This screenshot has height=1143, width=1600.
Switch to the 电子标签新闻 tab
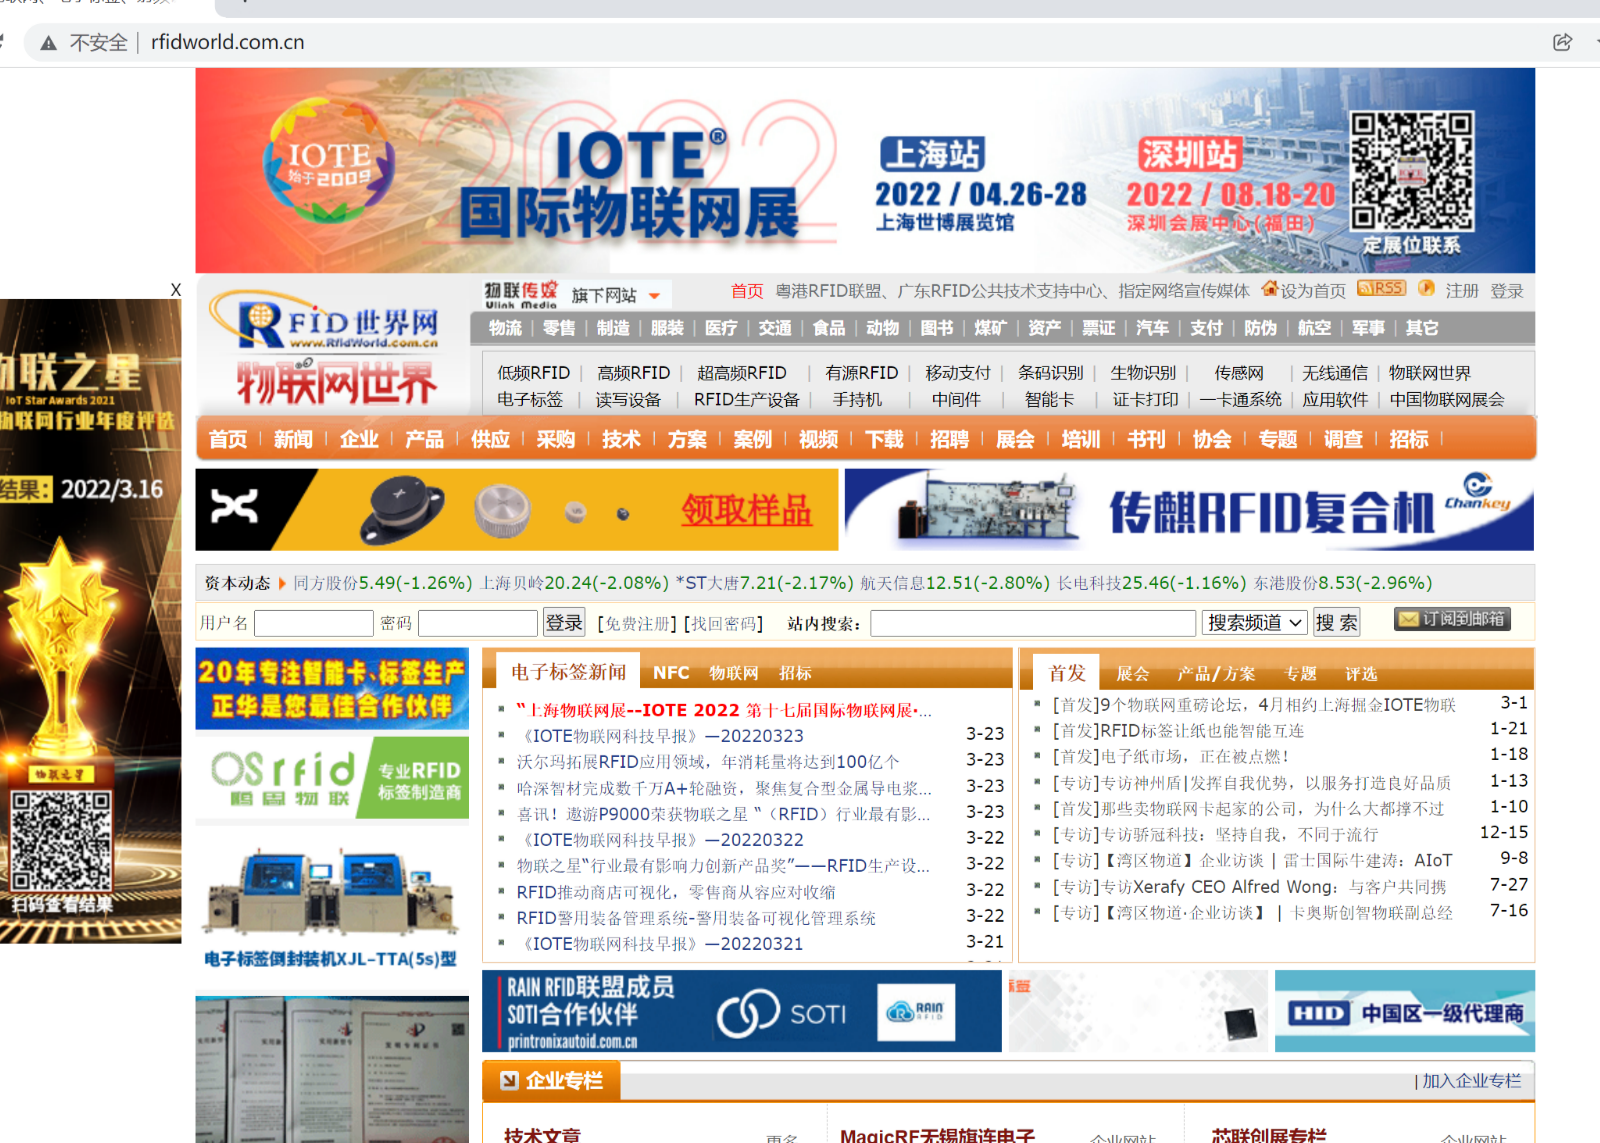pos(568,672)
